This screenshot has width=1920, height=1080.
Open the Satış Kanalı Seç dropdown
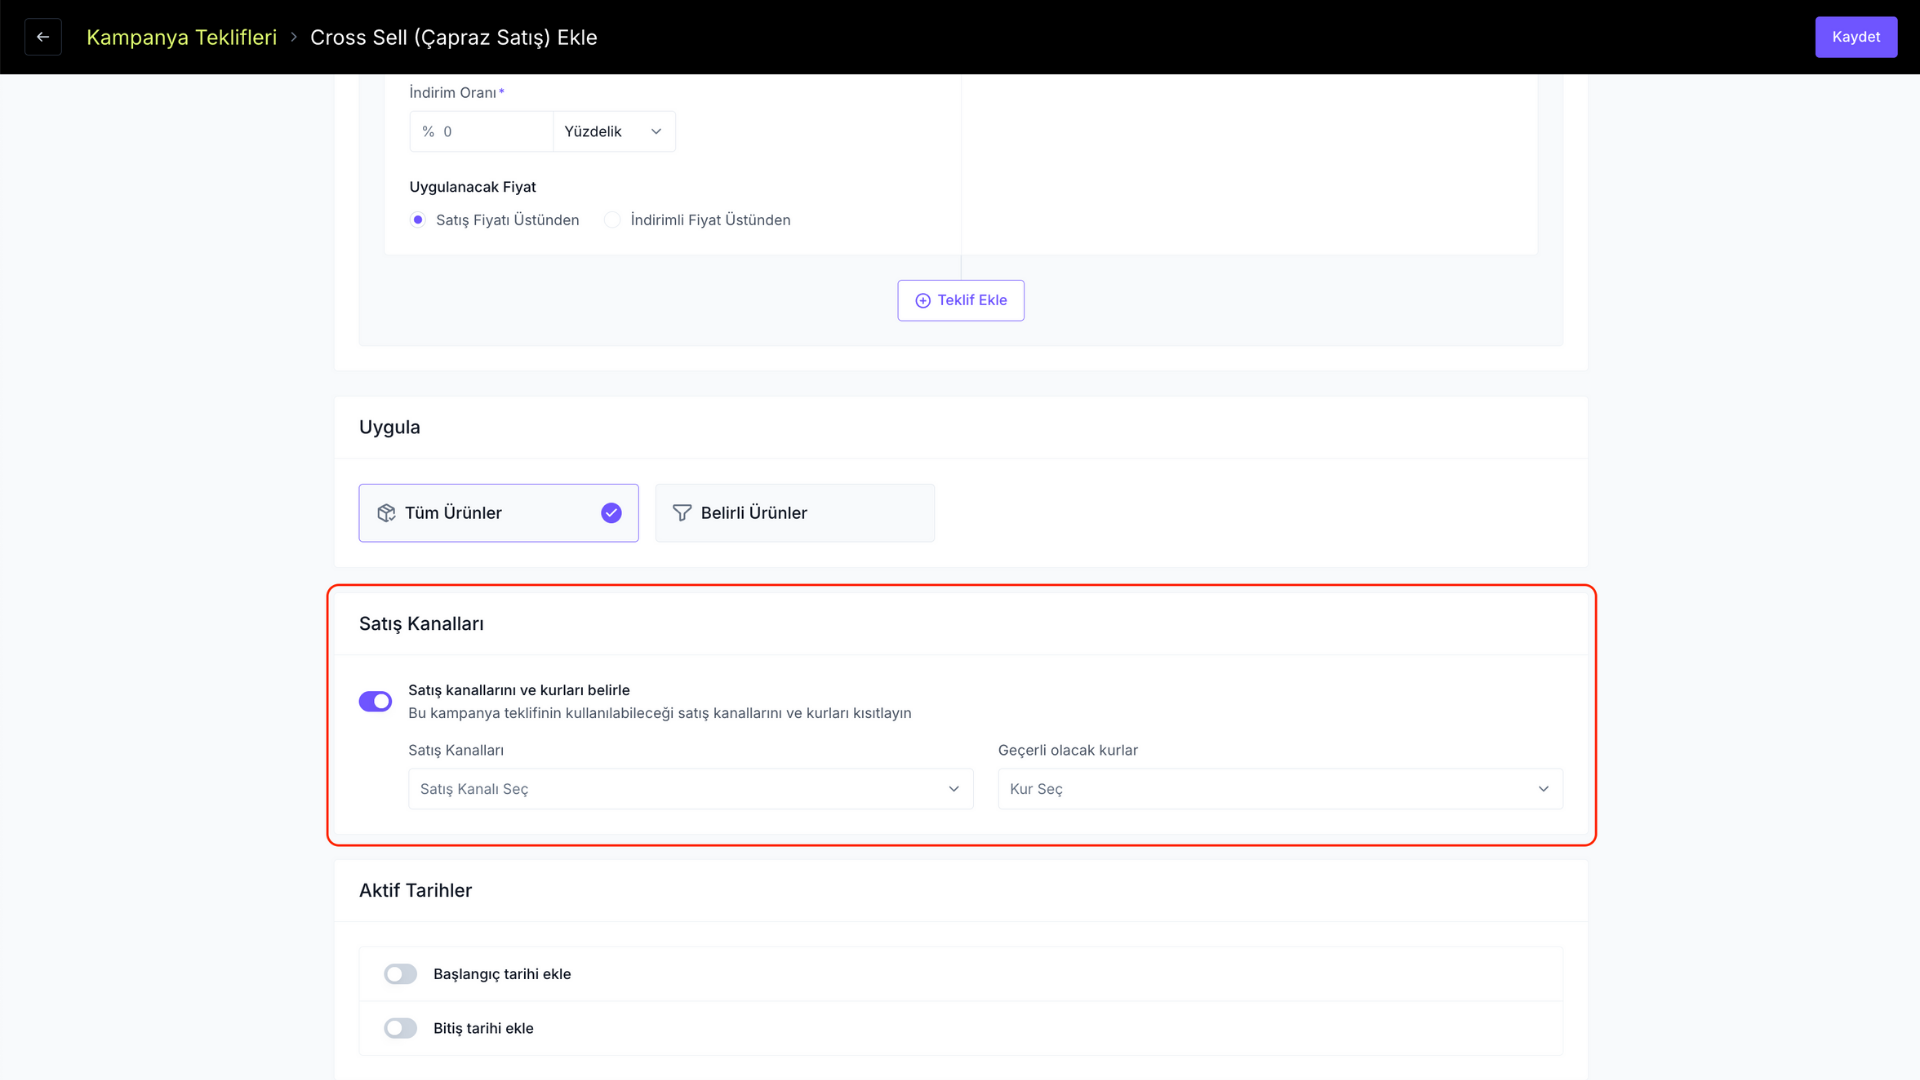[x=690, y=789]
